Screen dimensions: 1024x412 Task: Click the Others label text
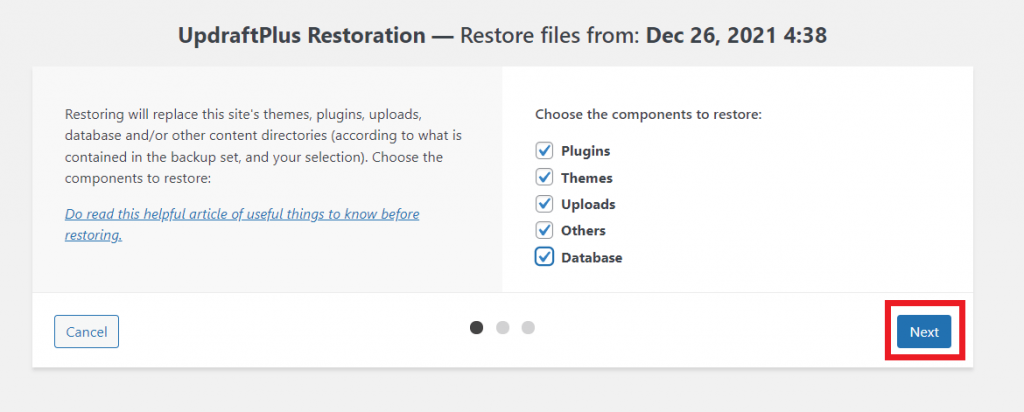point(583,230)
